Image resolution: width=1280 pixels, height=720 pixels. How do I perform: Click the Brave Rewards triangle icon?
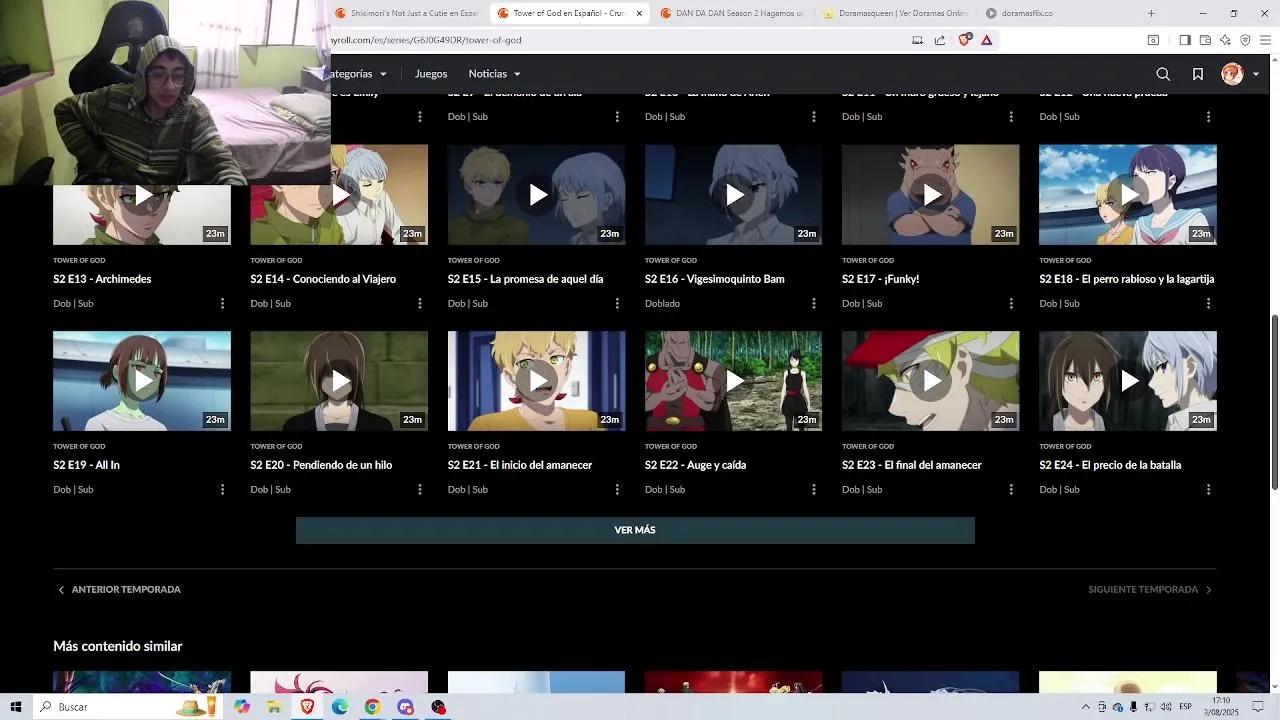[987, 40]
